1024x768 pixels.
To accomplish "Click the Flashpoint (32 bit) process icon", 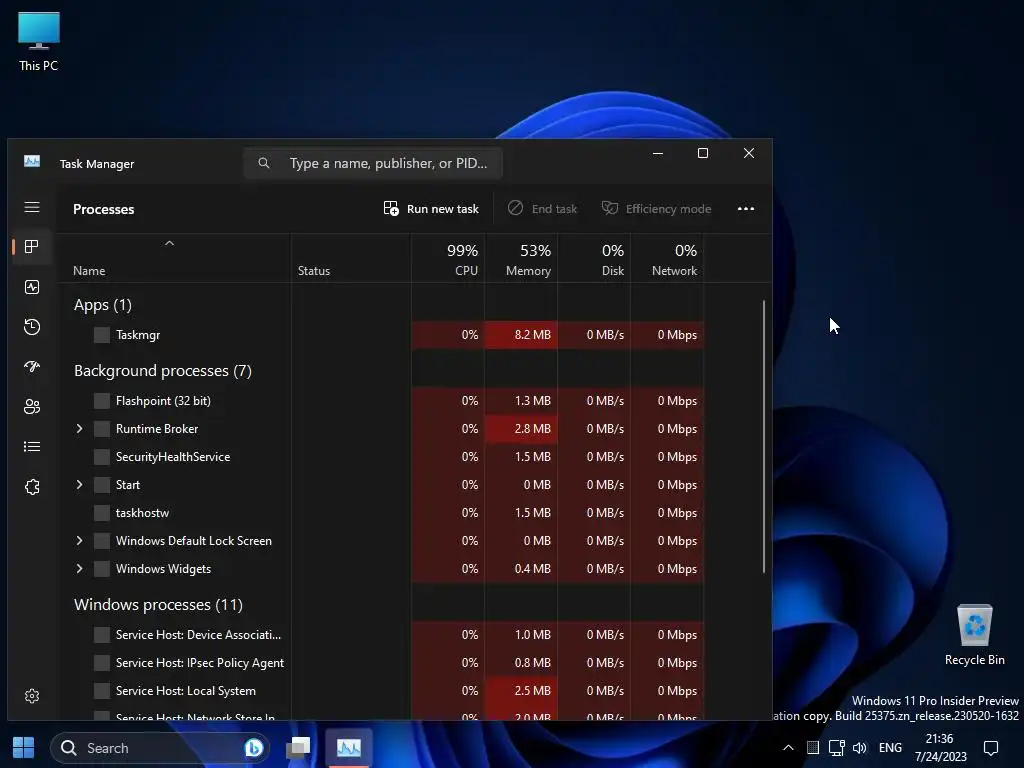I will pyautogui.click(x=102, y=401).
